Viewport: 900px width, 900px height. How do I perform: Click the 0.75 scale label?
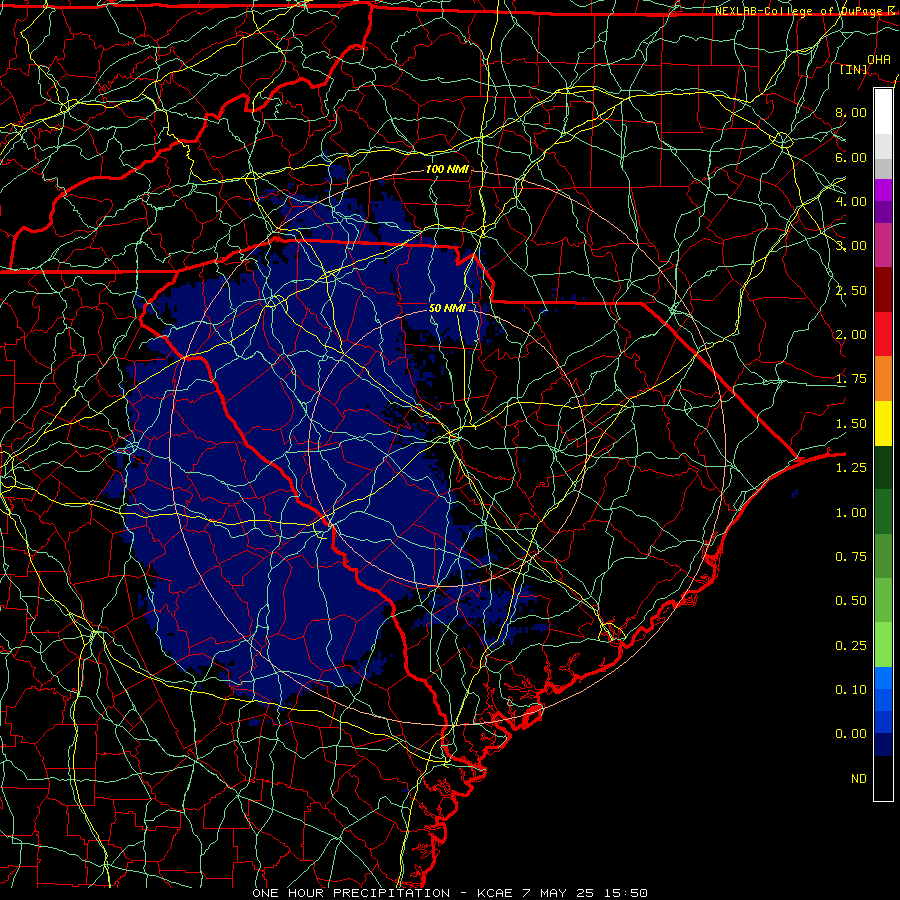(851, 557)
